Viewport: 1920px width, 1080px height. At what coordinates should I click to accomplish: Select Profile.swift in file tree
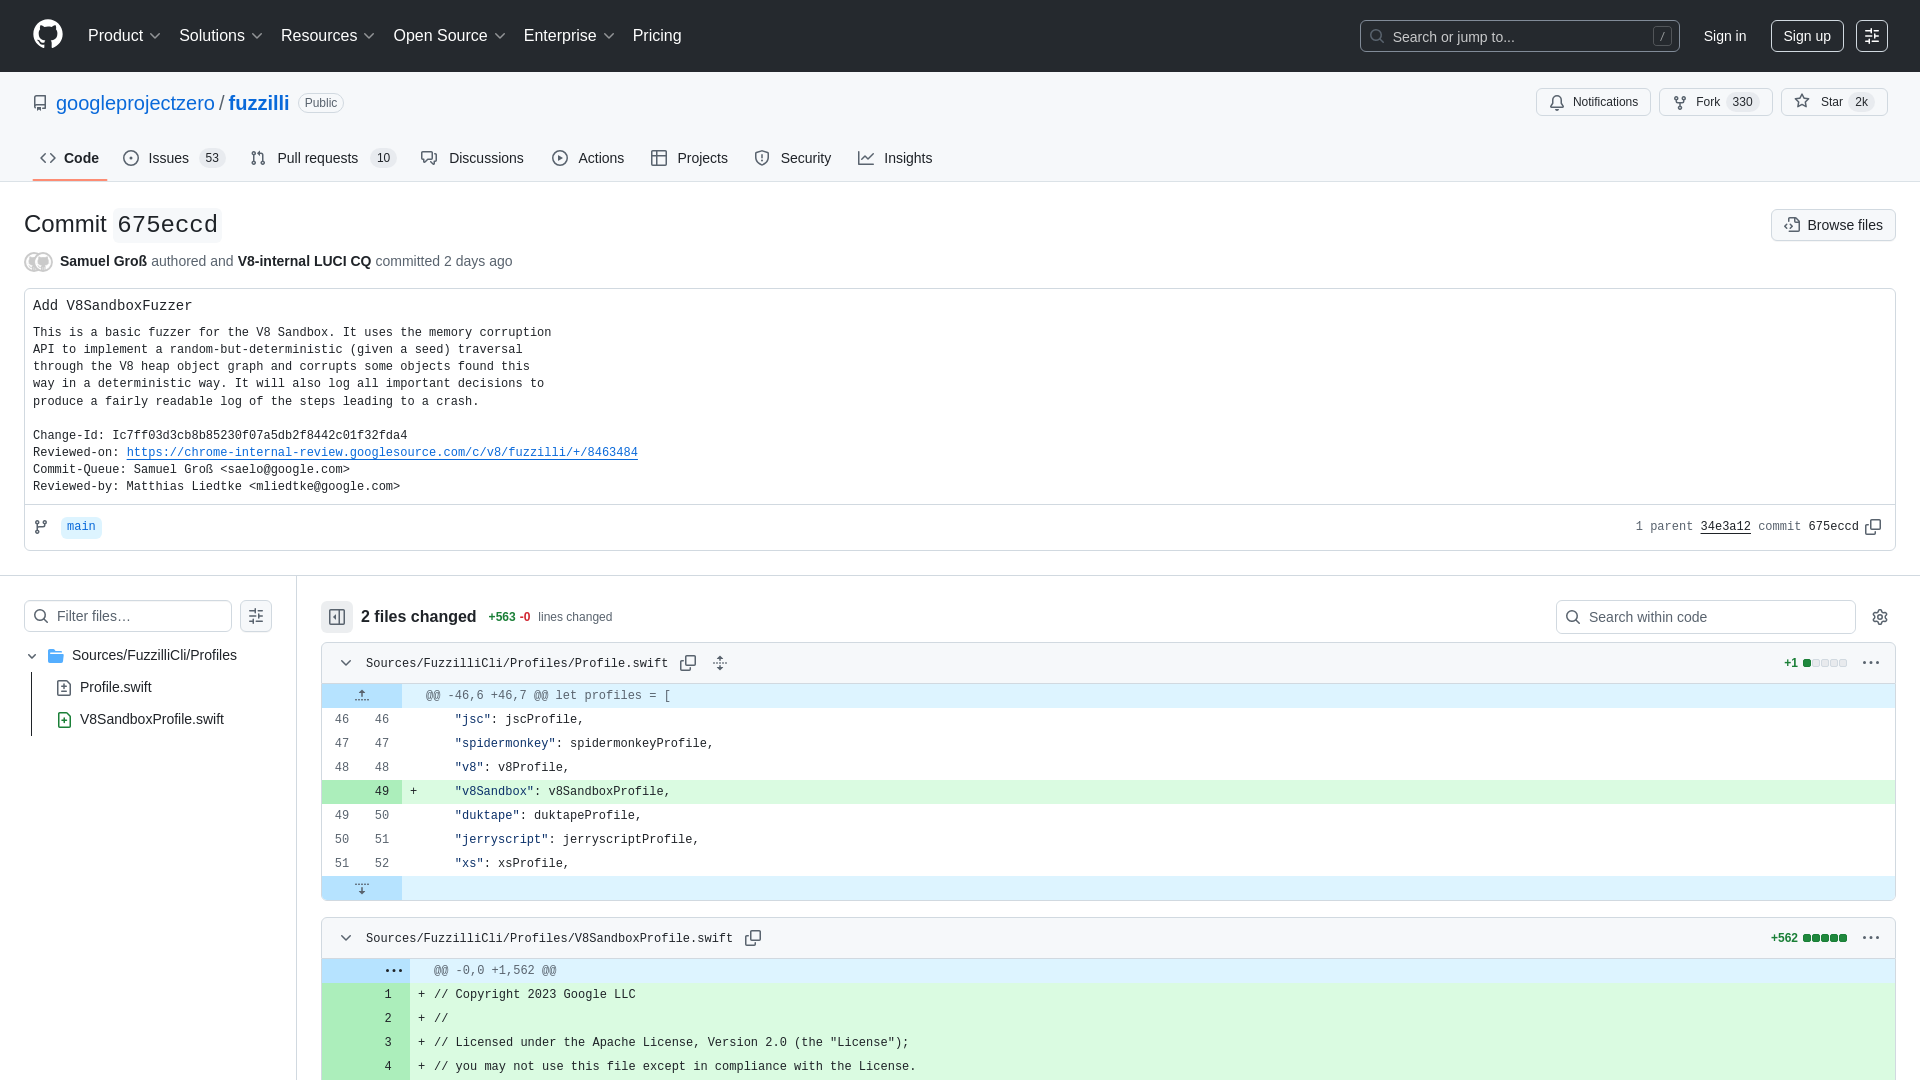click(116, 687)
